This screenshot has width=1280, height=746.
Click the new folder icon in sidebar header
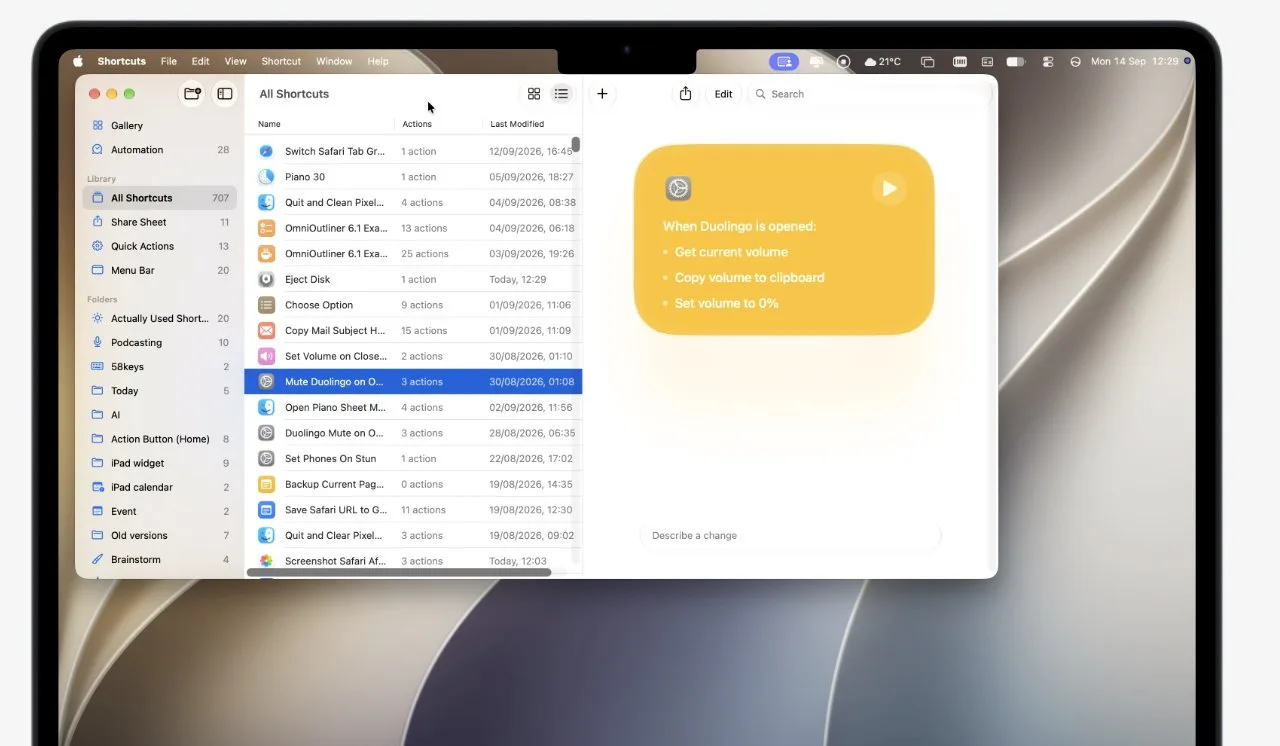pyautogui.click(x=192, y=94)
